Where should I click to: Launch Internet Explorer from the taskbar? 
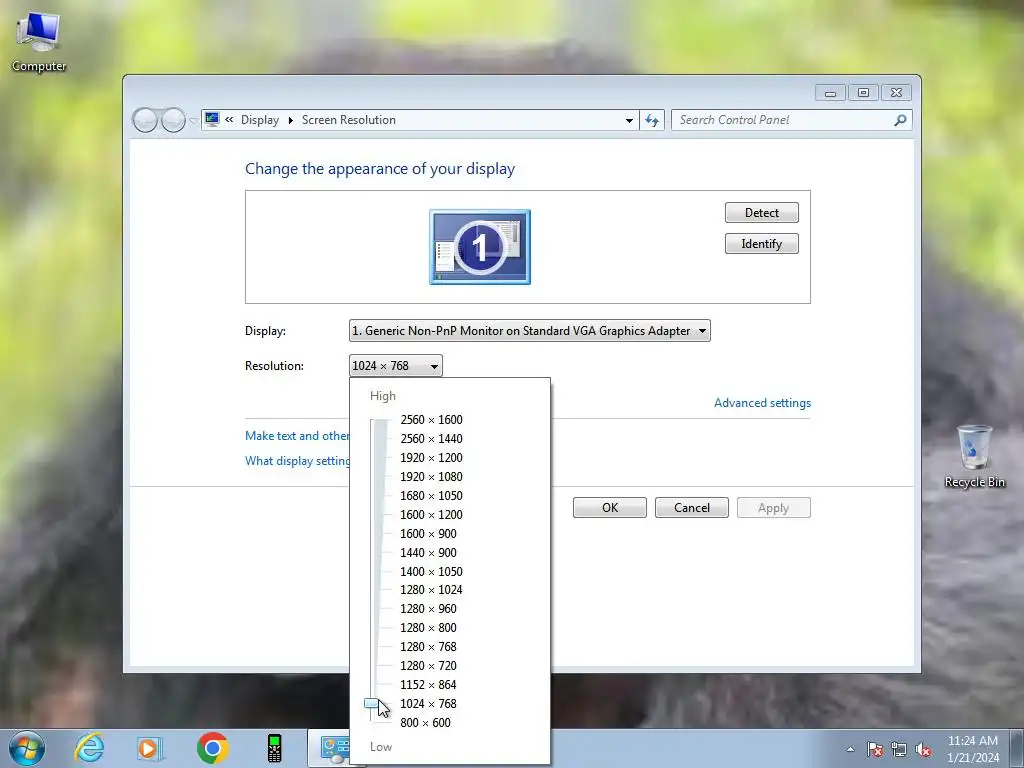pos(89,748)
